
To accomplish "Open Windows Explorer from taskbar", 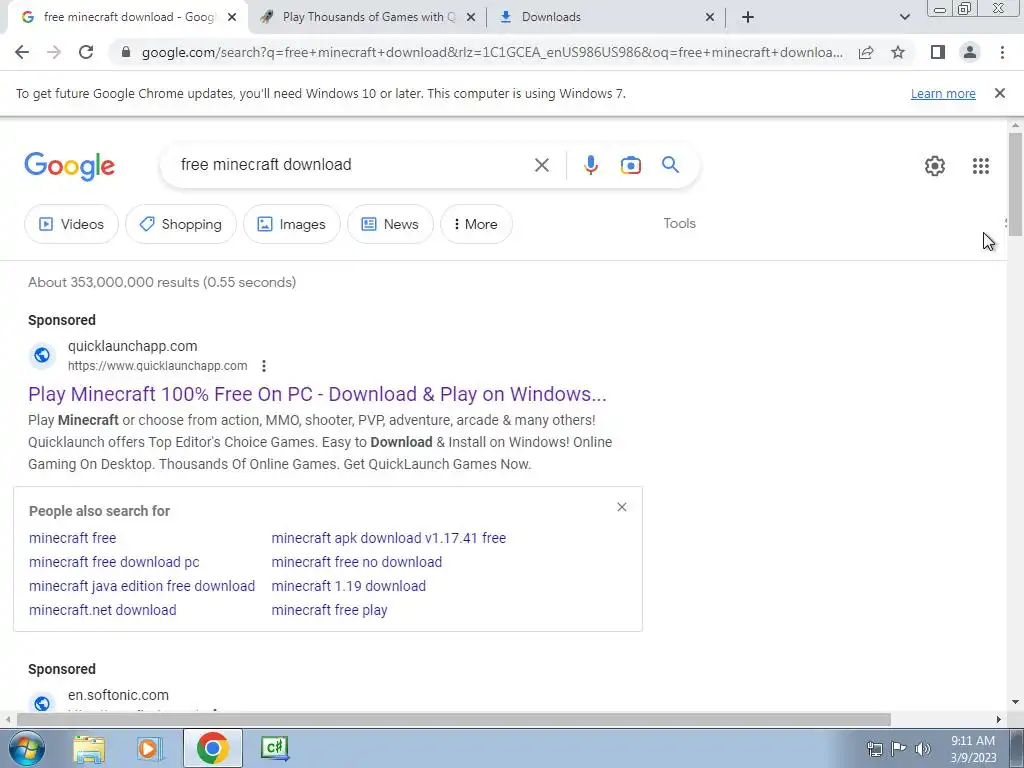I will (89, 749).
